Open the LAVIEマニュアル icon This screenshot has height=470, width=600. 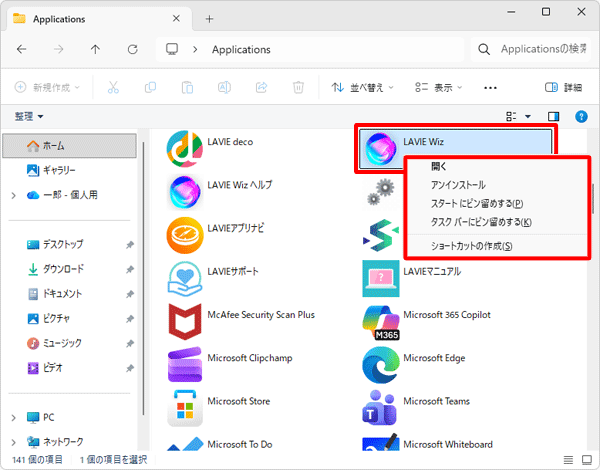pos(381,279)
